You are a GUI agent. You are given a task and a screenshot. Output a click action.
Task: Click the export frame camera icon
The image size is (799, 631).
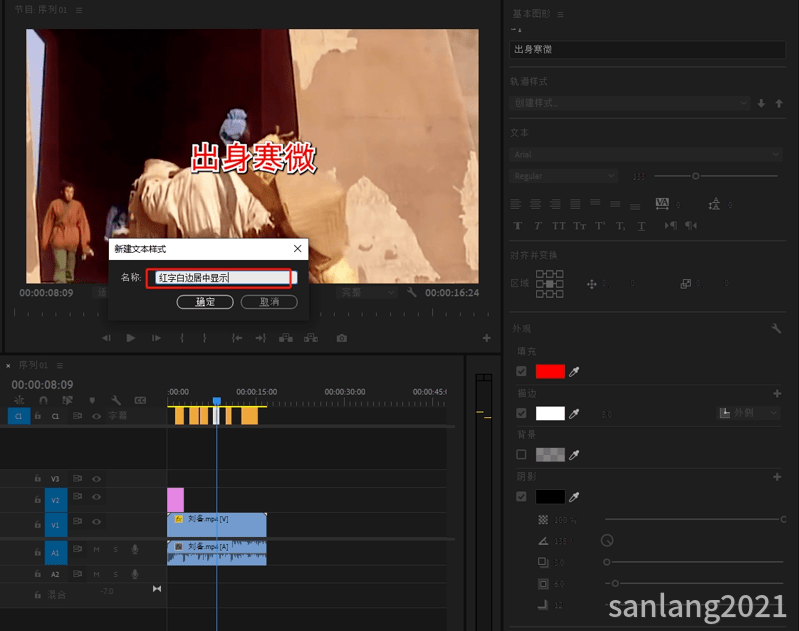(x=341, y=338)
